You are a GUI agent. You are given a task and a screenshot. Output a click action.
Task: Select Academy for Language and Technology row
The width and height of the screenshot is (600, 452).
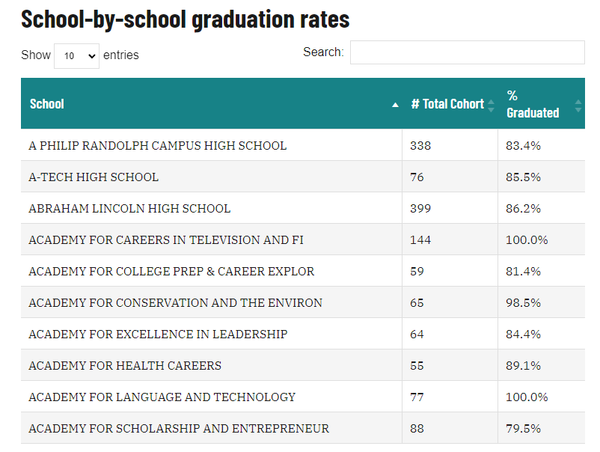click(162, 397)
